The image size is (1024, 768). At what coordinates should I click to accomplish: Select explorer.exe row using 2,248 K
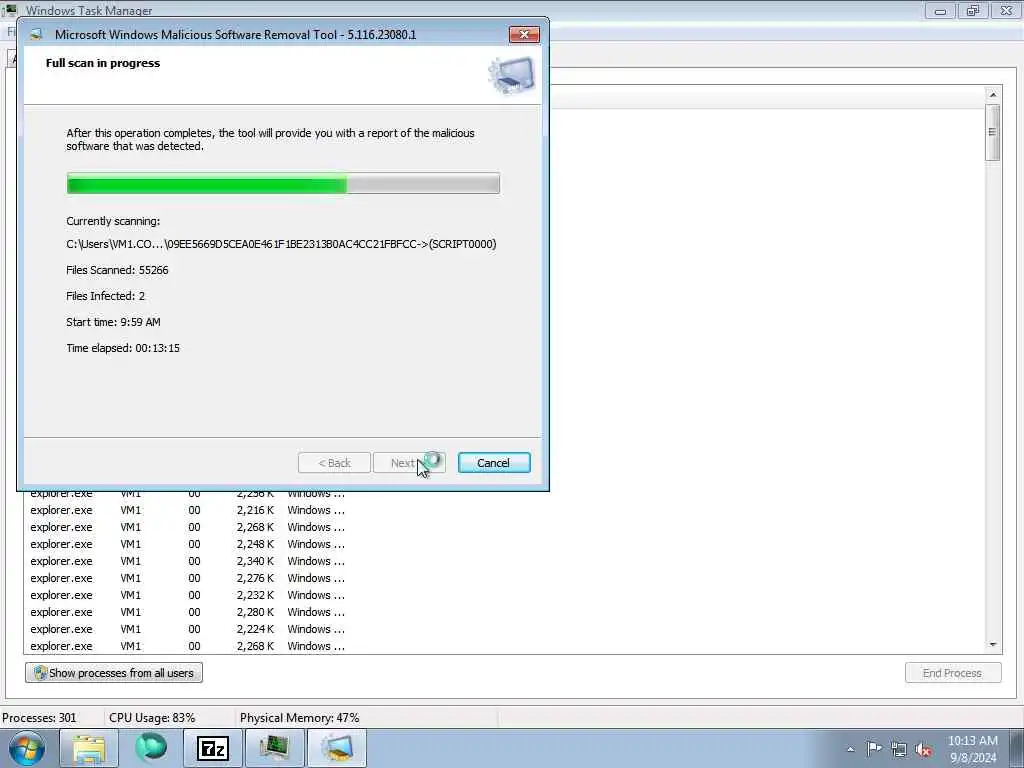point(187,544)
